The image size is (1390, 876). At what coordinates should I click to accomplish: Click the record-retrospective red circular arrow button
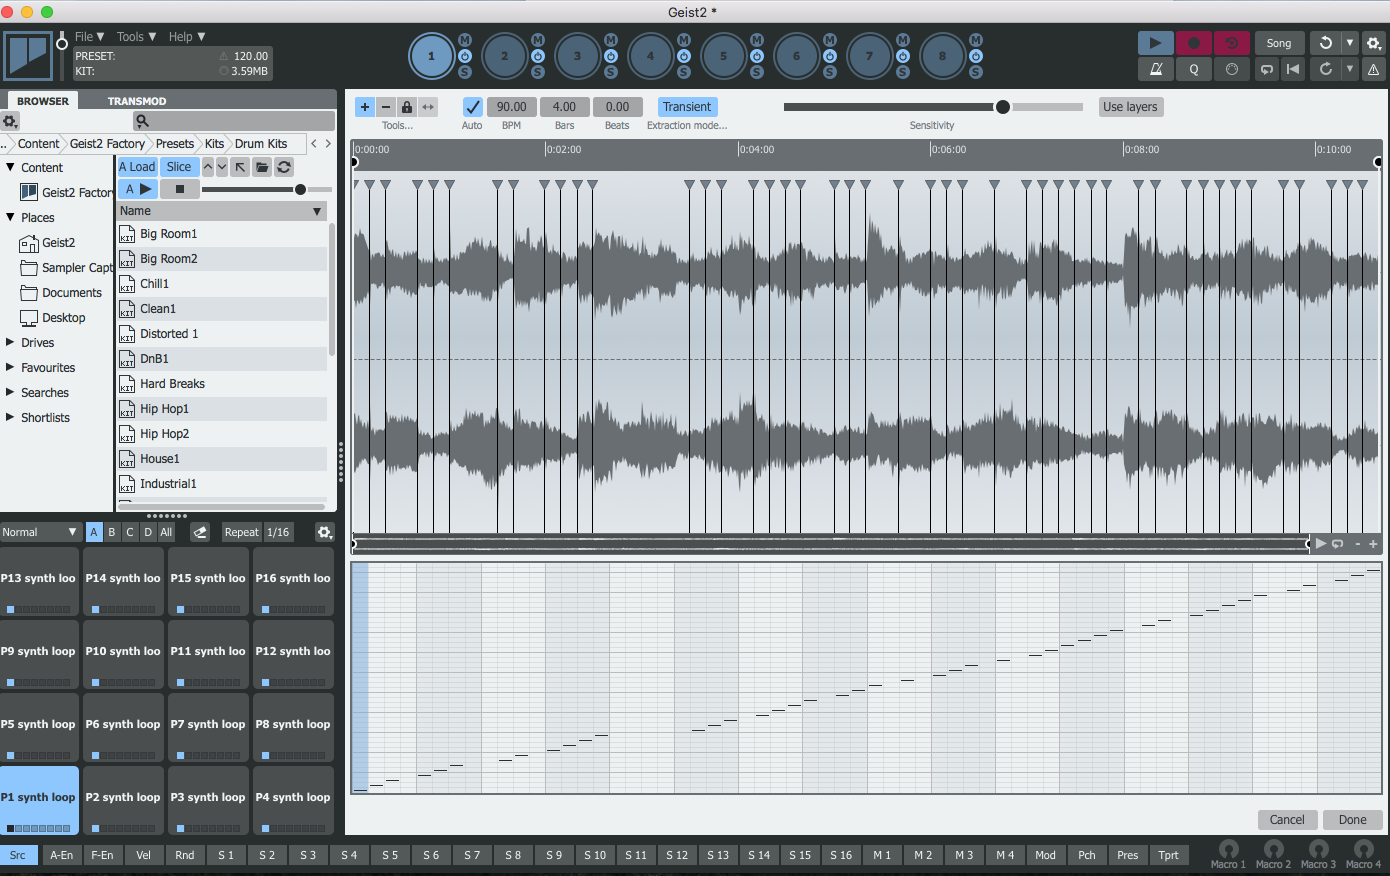(x=1231, y=43)
